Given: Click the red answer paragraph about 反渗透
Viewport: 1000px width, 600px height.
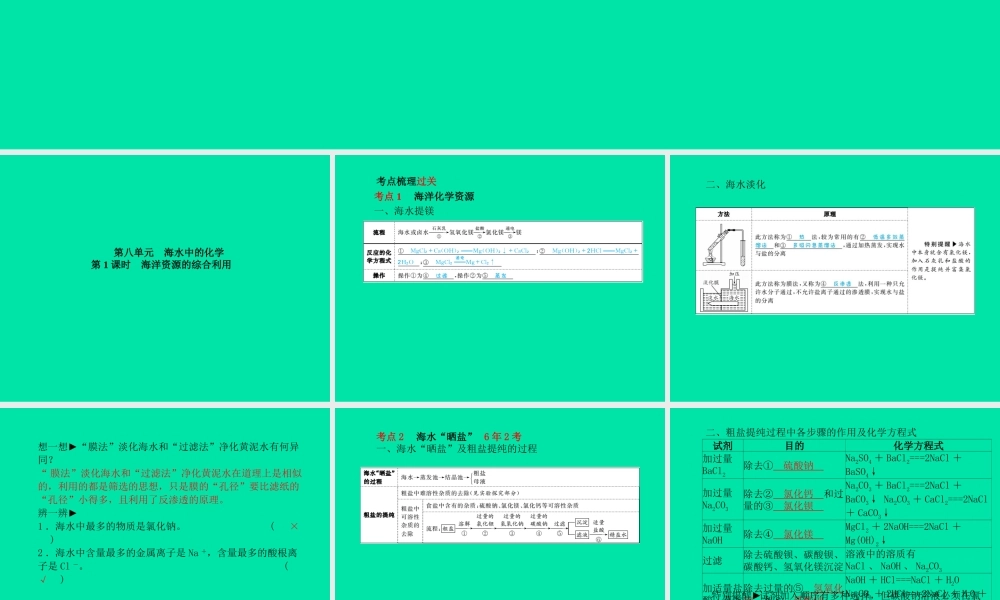Looking at the screenshot, I should 170,487.
